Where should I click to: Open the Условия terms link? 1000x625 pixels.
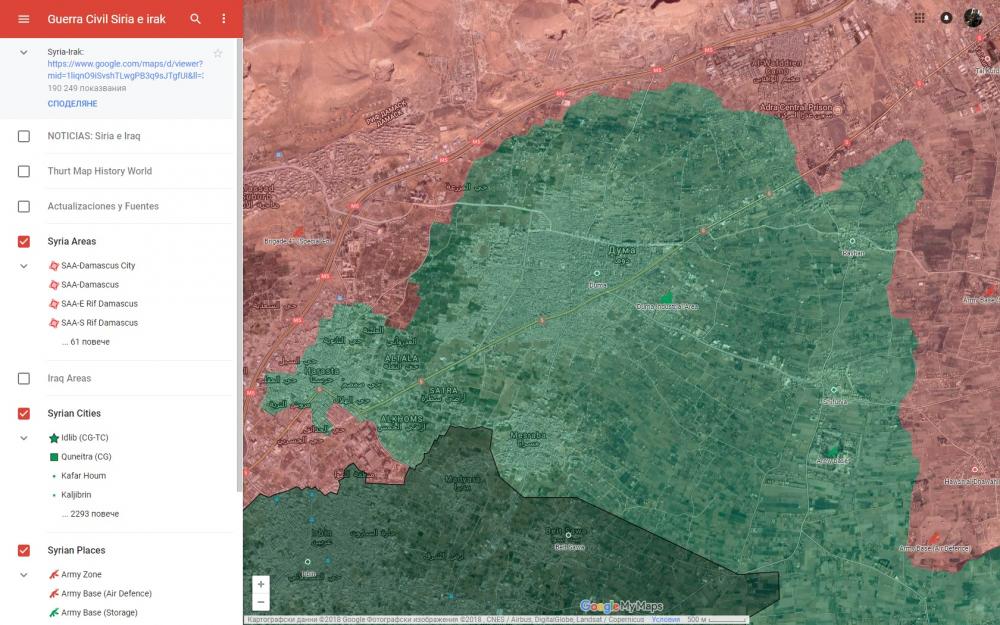pyautogui.click(x=665, y=619)
